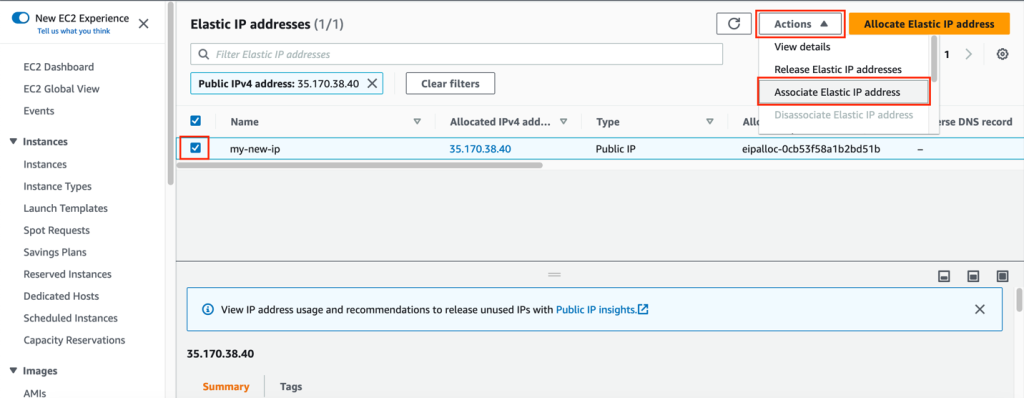Screen dimensions: 1024x398
Task: Open table preferences gear icon
Action: pos(1002,54)
